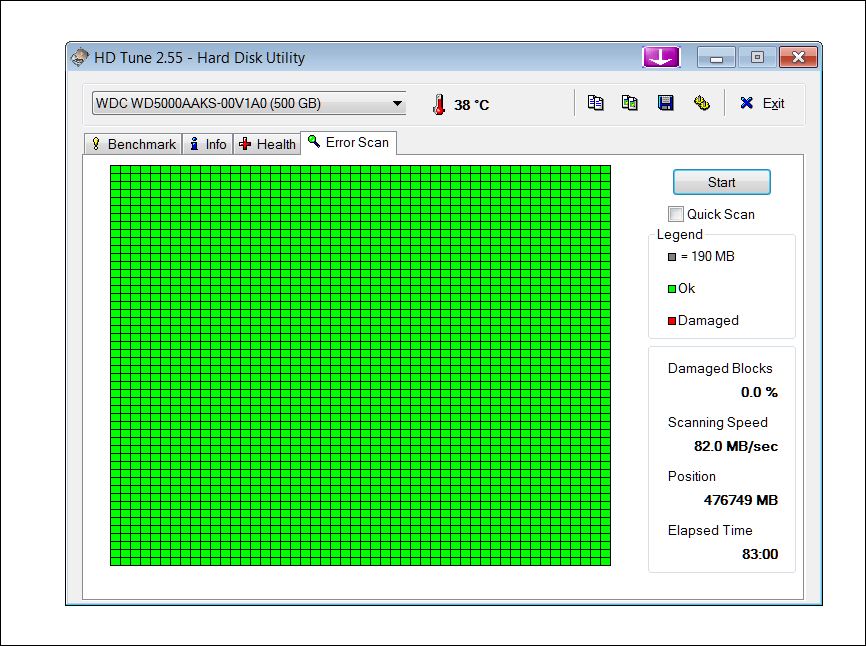Image resolution: width=866 pixels, height=646 pixels.
Task: Switch to the Benchmark tab
Action: click(133, 144)
